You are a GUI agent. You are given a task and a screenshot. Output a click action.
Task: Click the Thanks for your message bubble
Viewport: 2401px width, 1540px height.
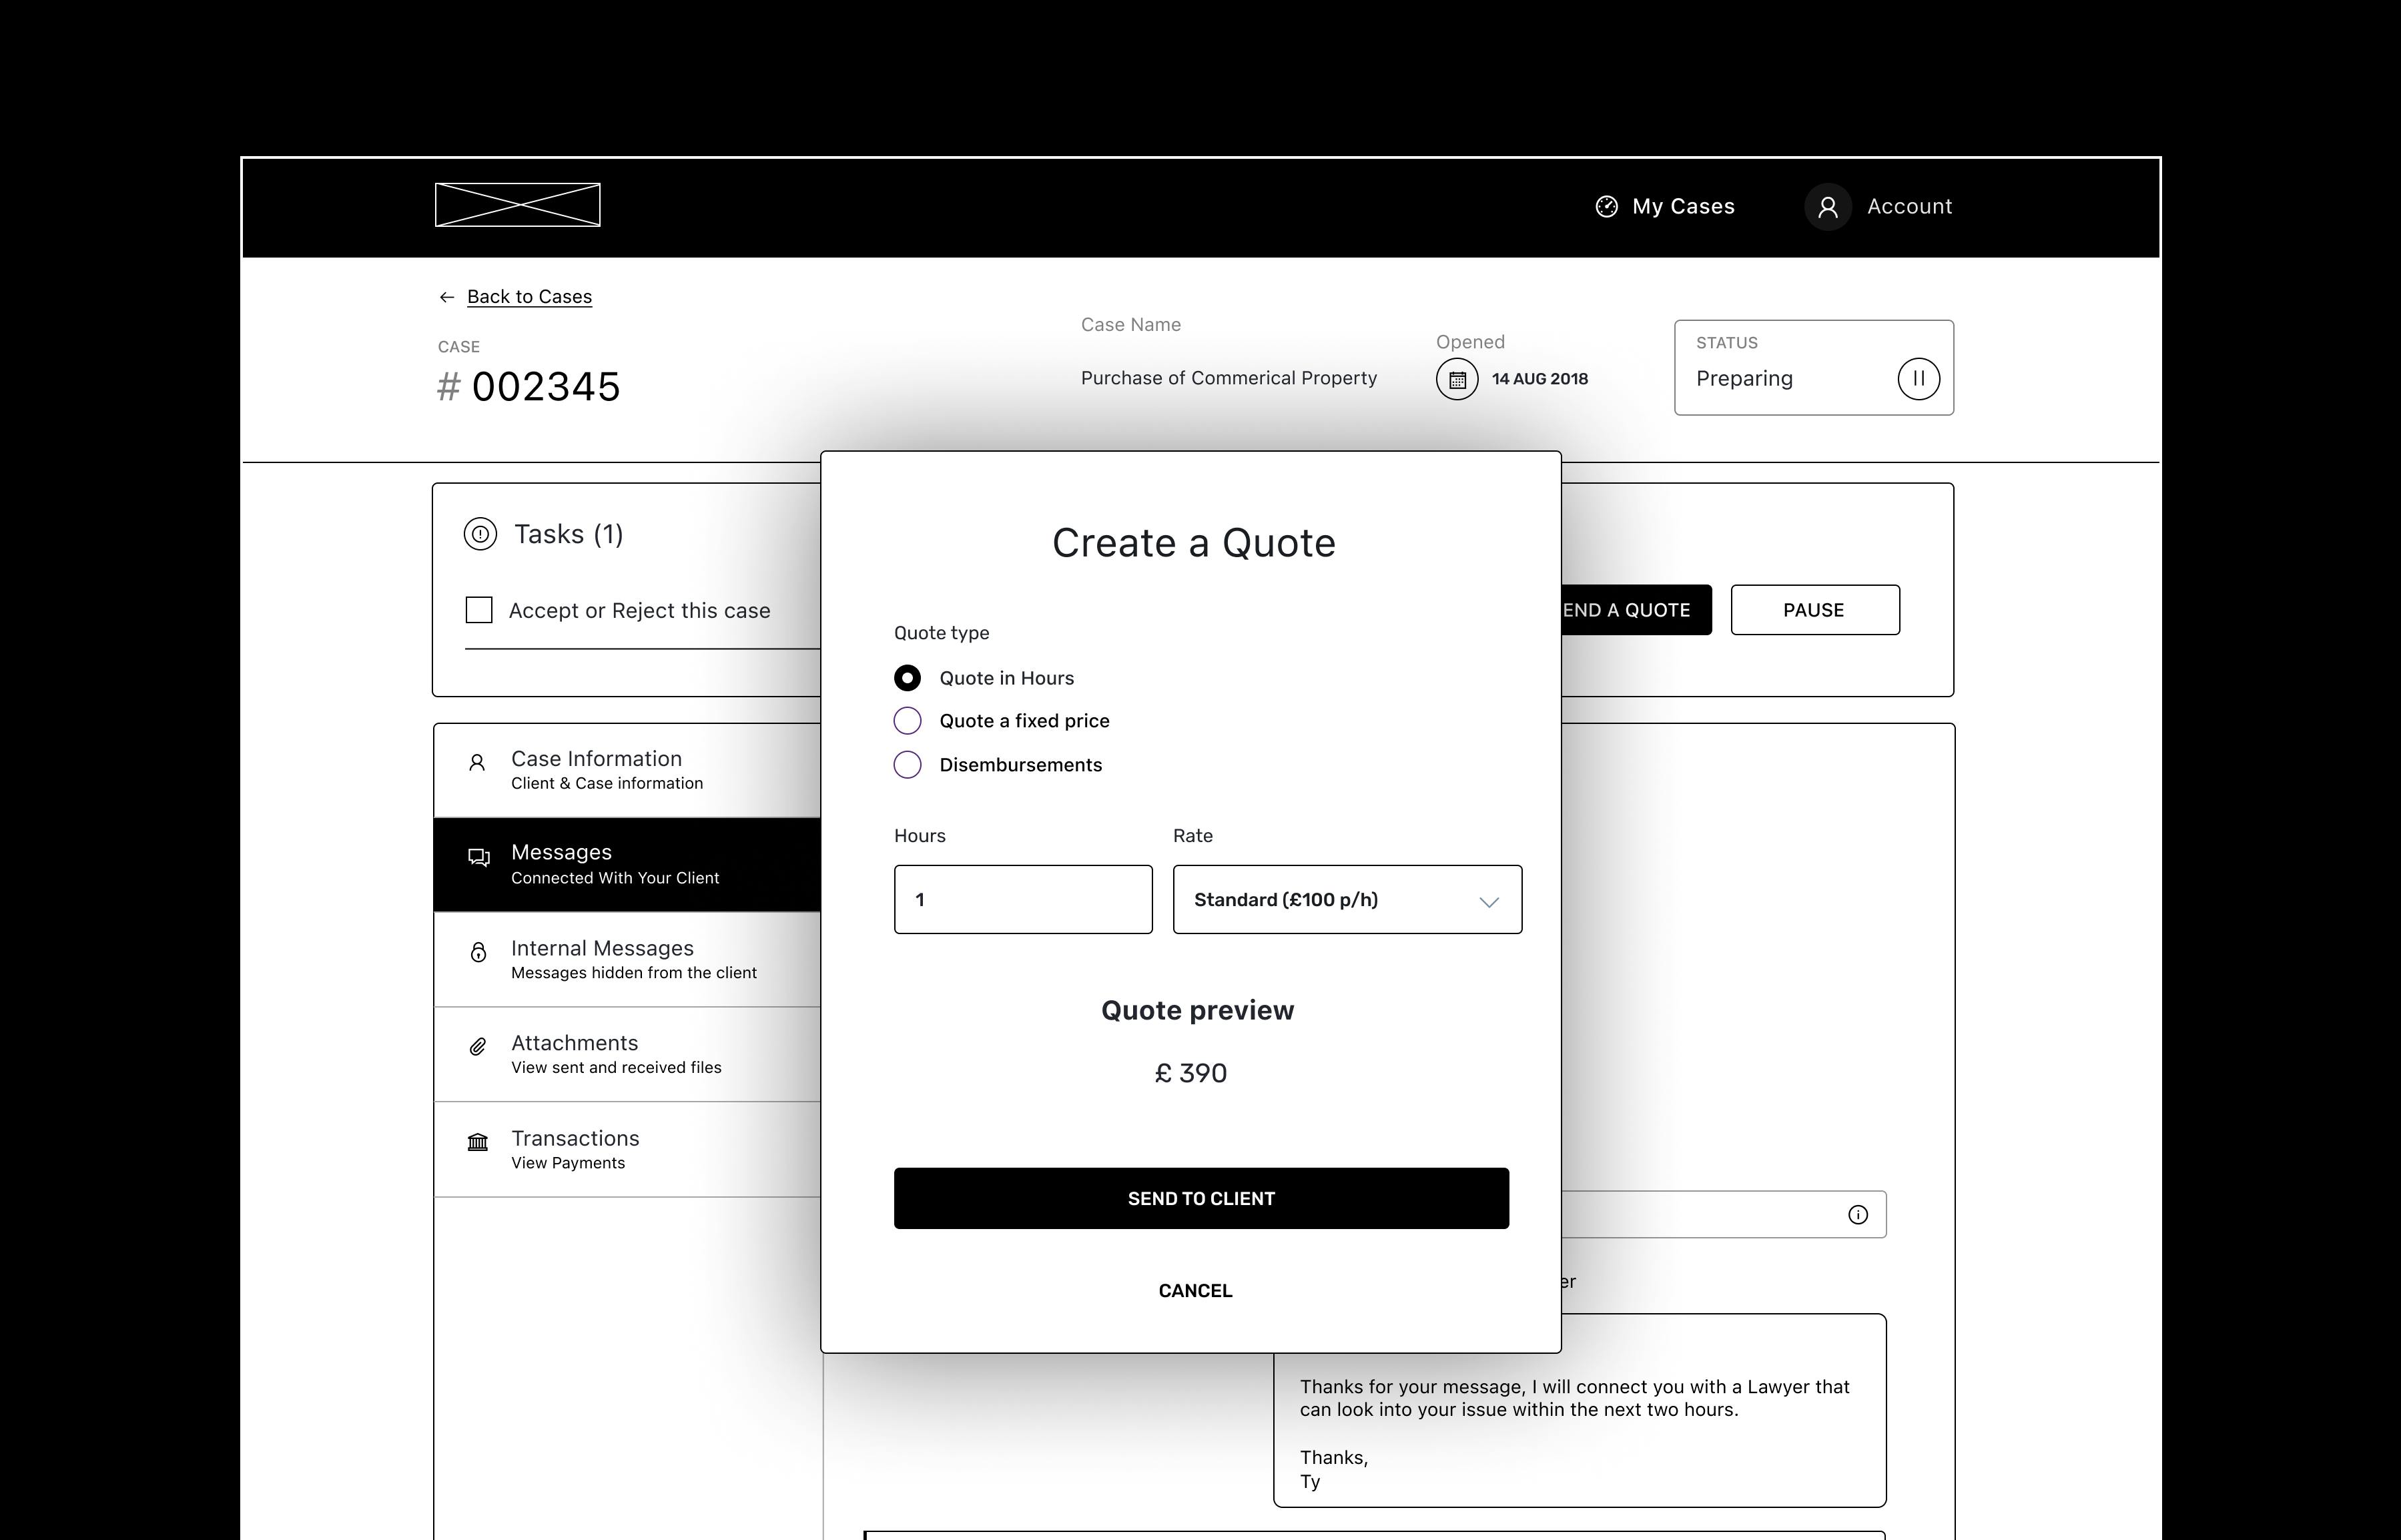(x=1579, y=1430)
